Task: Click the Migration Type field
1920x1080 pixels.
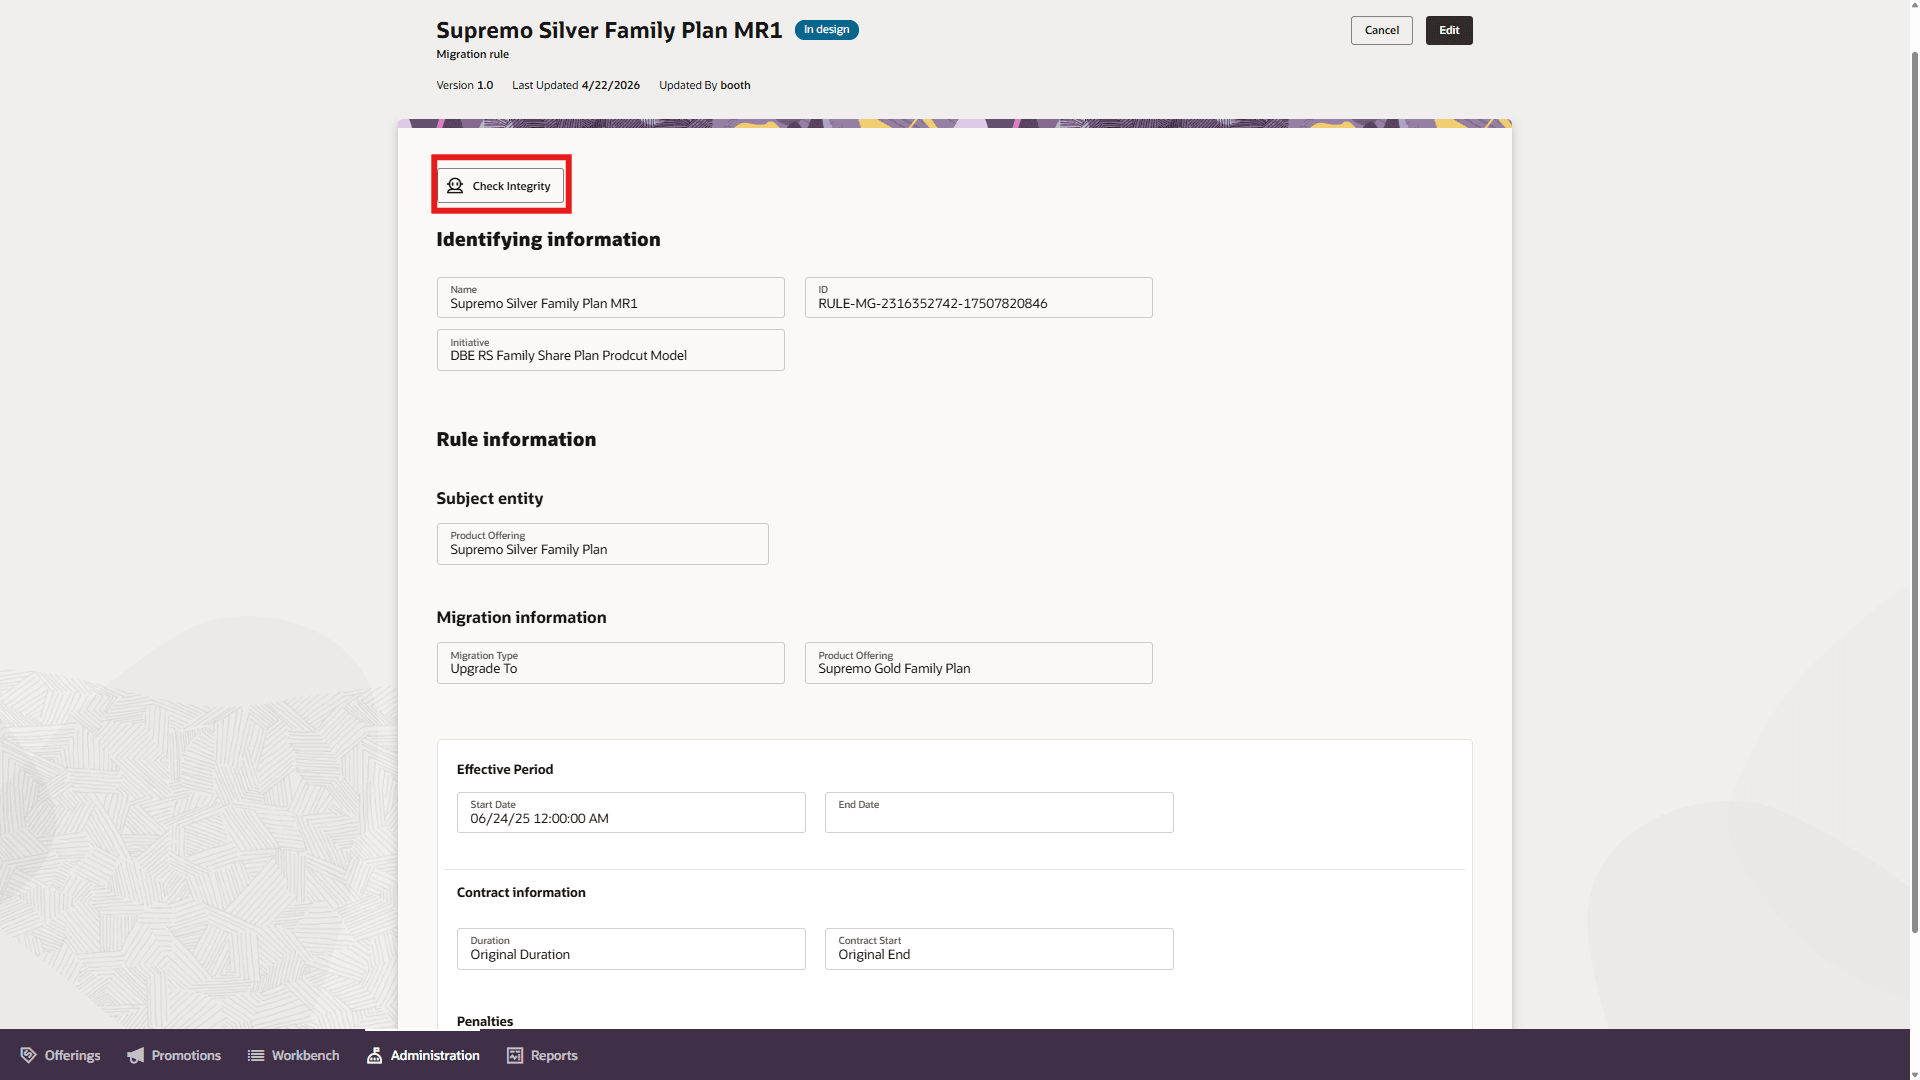Action: coord(611,663)
